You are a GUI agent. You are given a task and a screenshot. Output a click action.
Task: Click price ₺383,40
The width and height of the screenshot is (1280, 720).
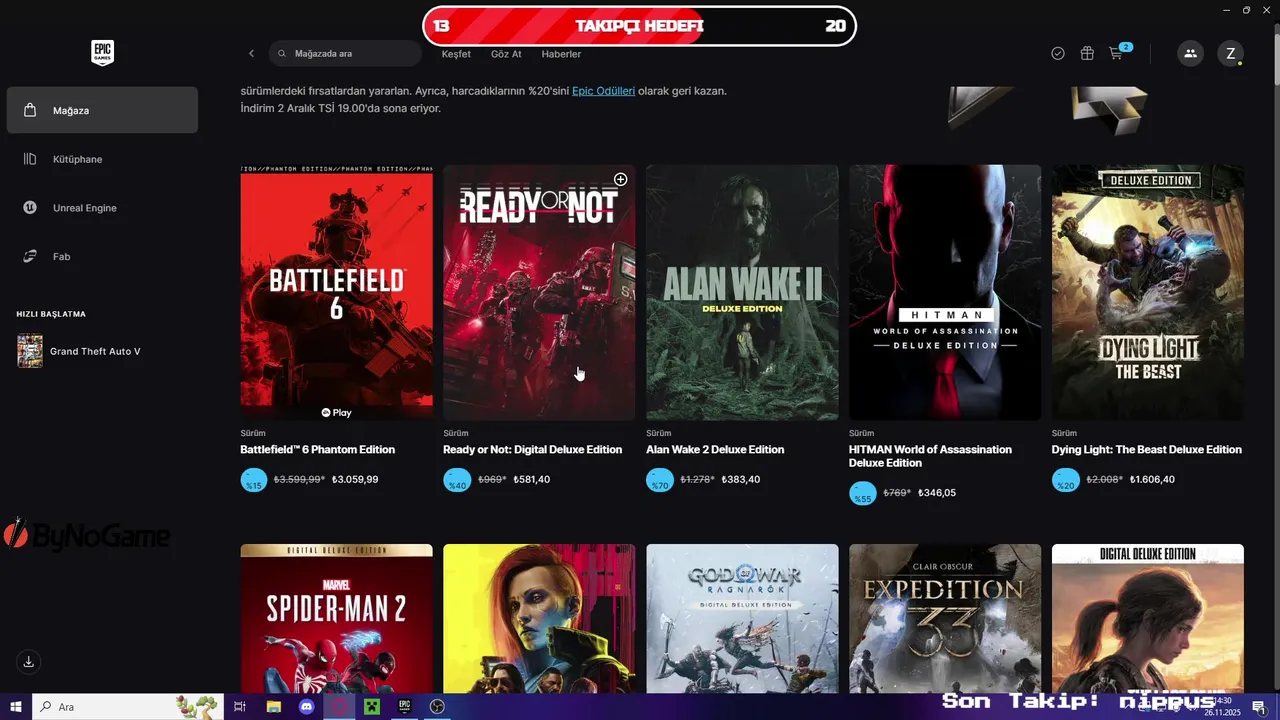741,480
